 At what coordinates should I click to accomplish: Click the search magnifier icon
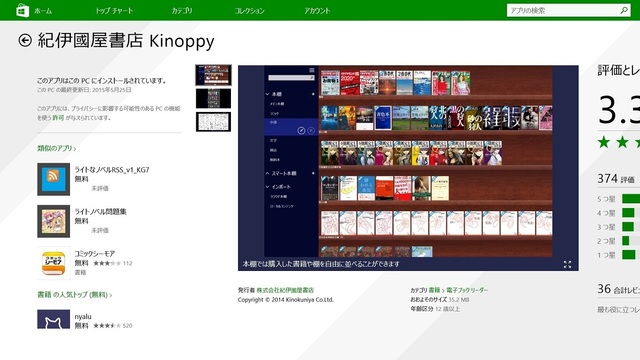(x=624, y=11)
